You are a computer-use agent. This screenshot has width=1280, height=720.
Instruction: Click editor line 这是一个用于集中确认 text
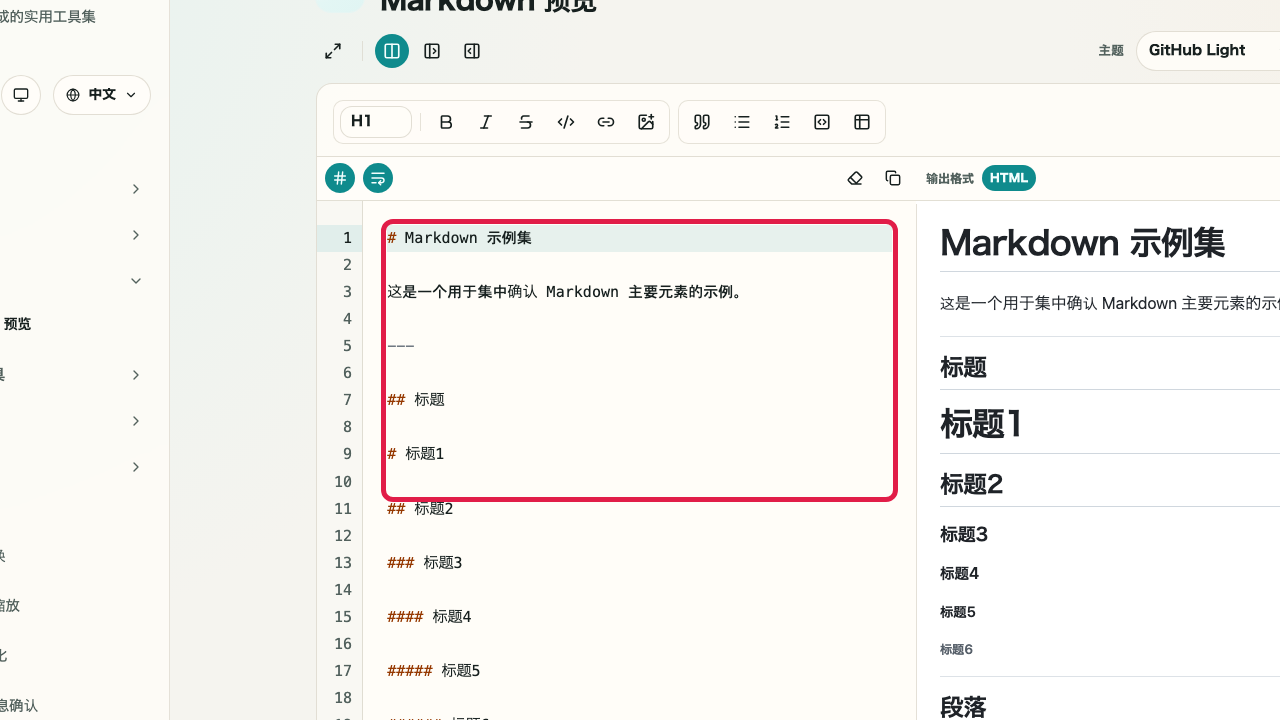[x=566, y=292]
